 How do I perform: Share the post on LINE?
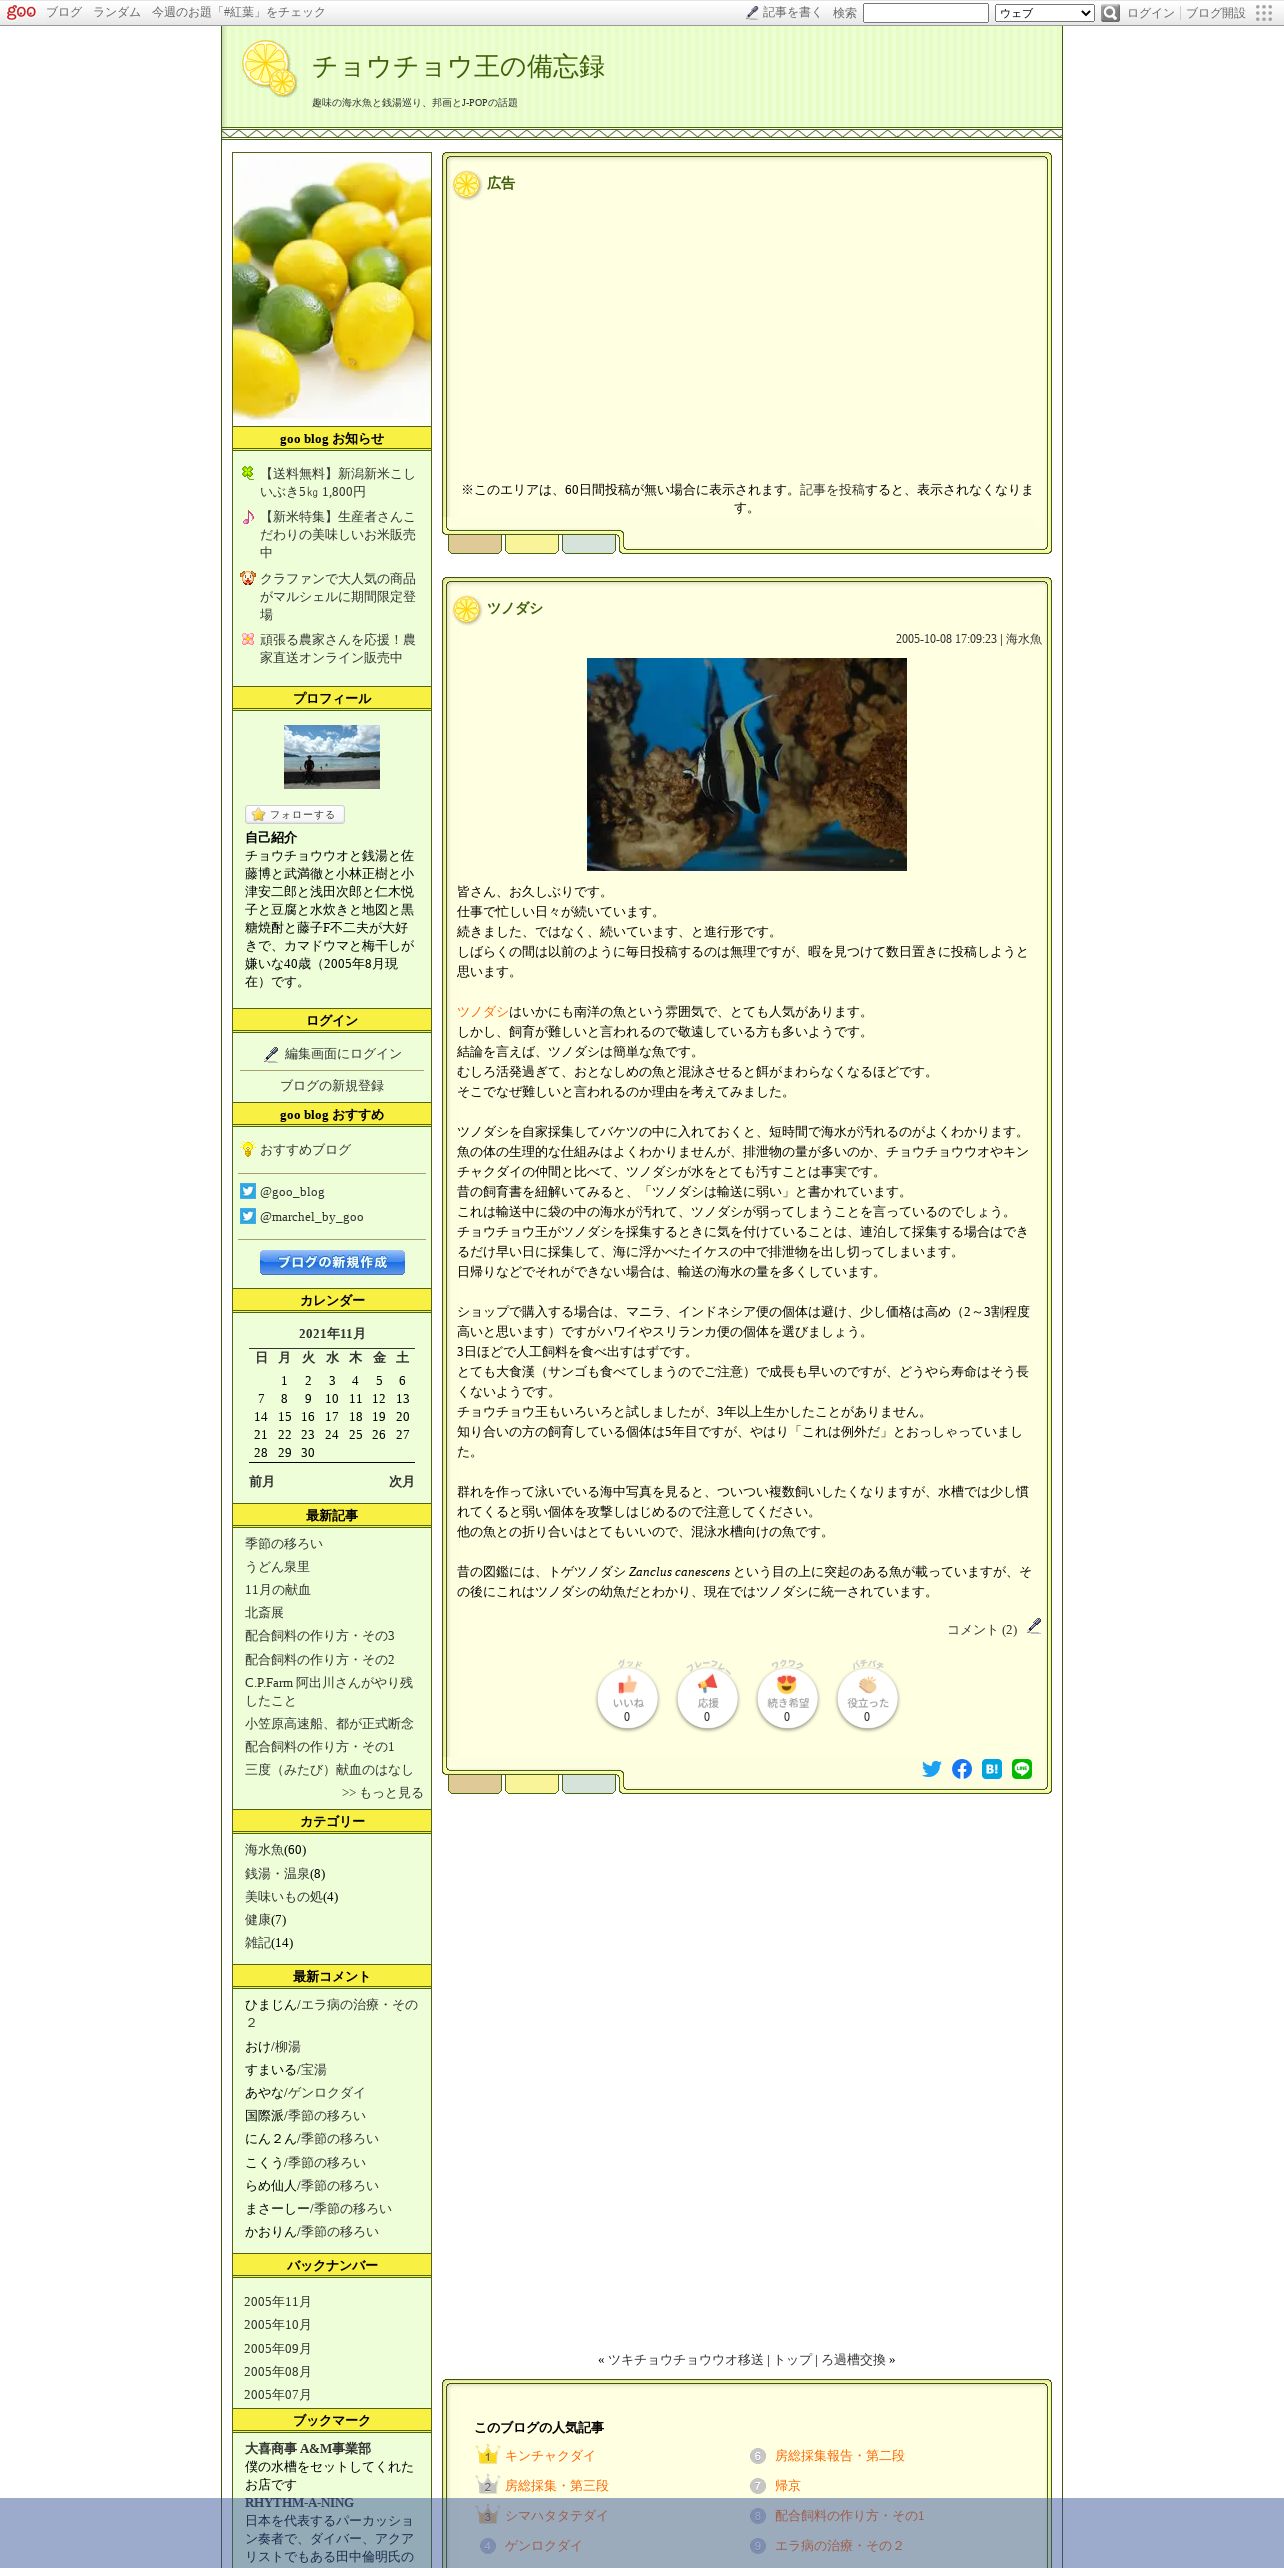[x=1022, y=1769]
